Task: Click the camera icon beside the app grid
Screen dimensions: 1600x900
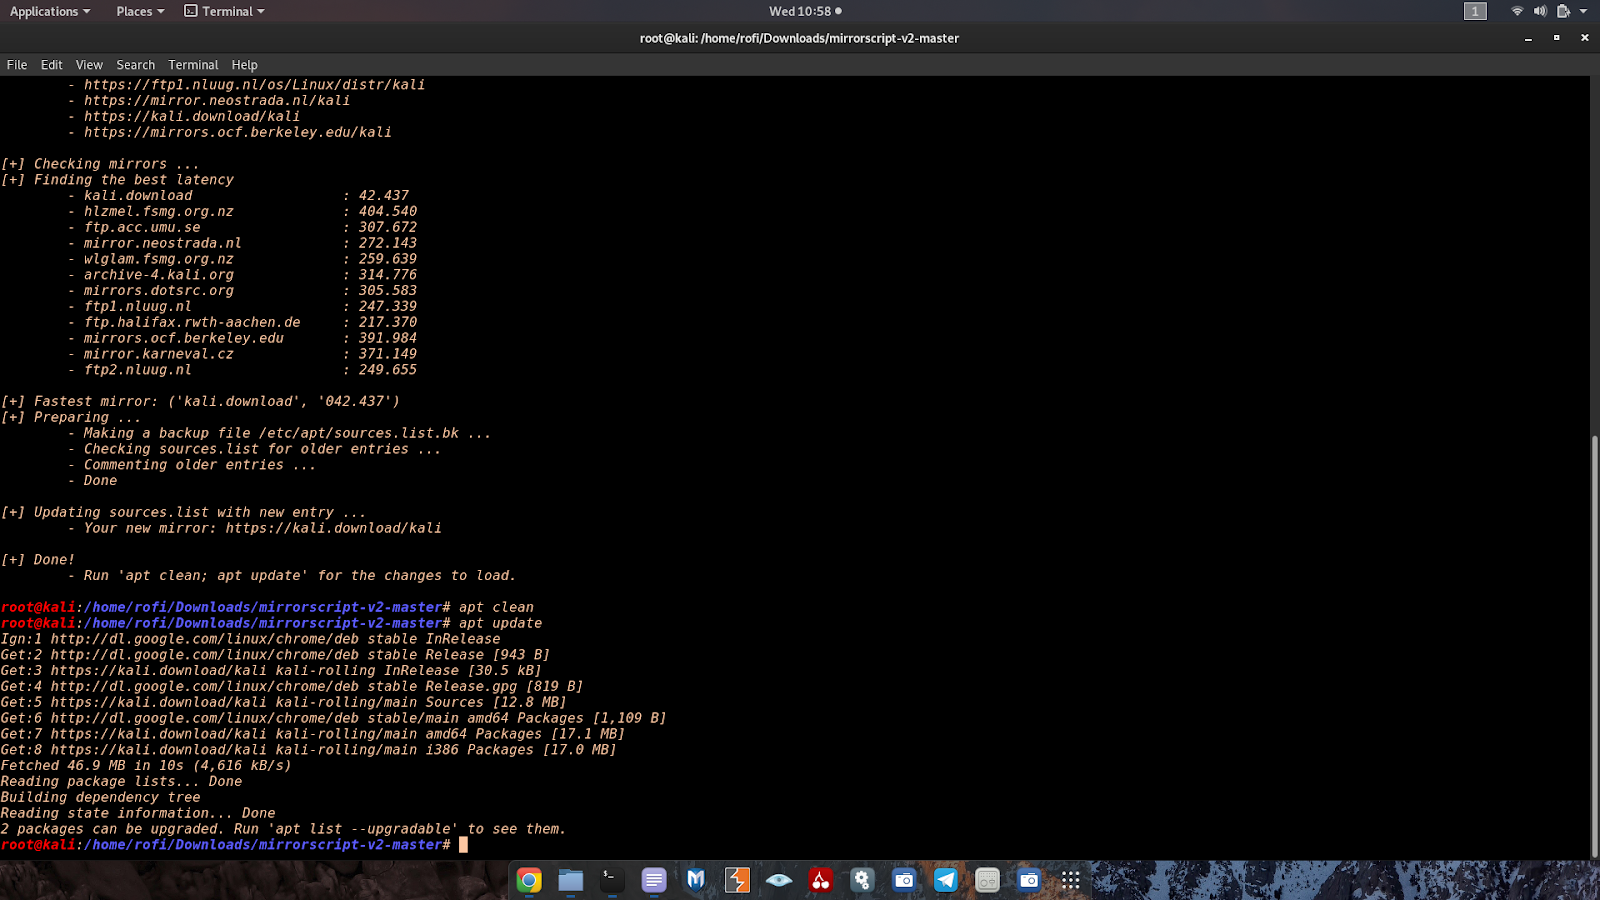Action: (x=1029, y=880)
